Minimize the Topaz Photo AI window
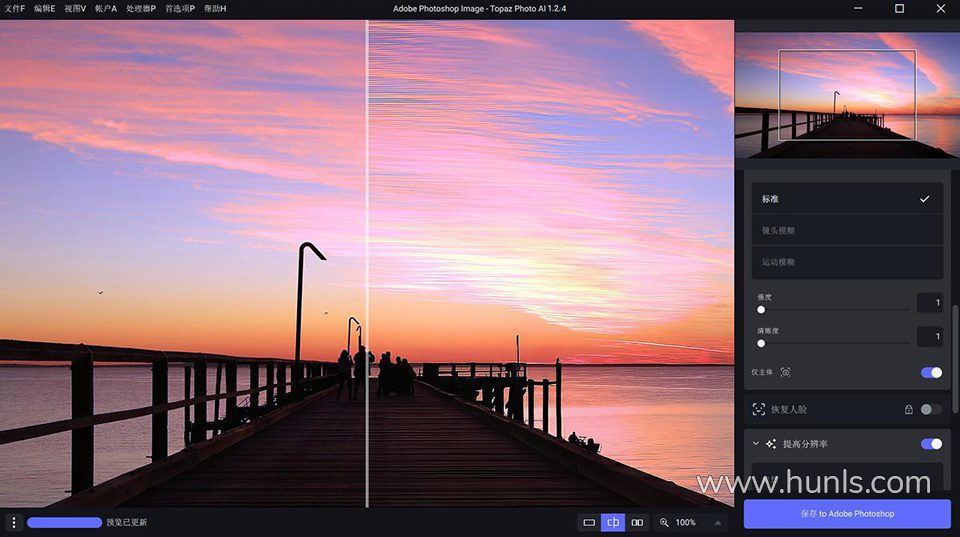The width and height of the screenshot is (960, 537). click(858, 9)
